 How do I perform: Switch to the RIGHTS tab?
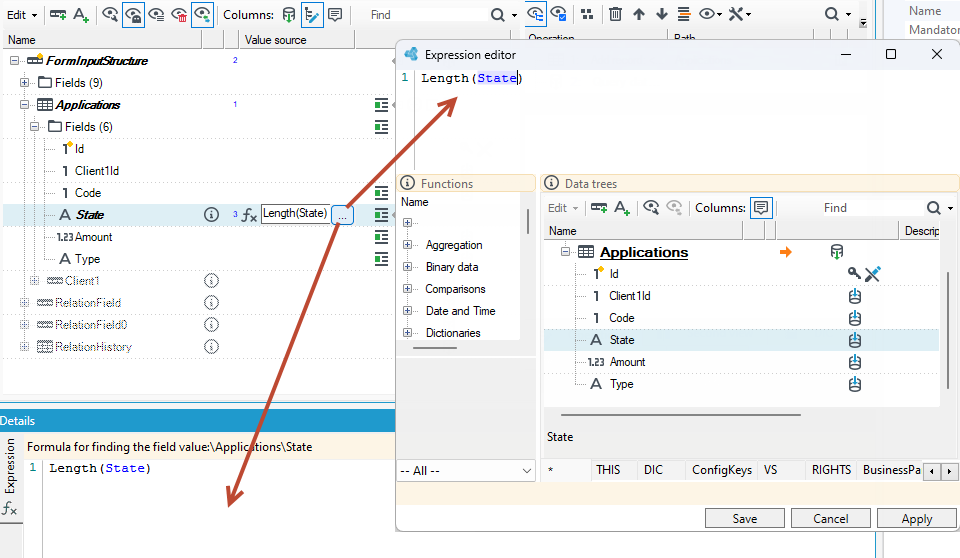pos(831,470)
